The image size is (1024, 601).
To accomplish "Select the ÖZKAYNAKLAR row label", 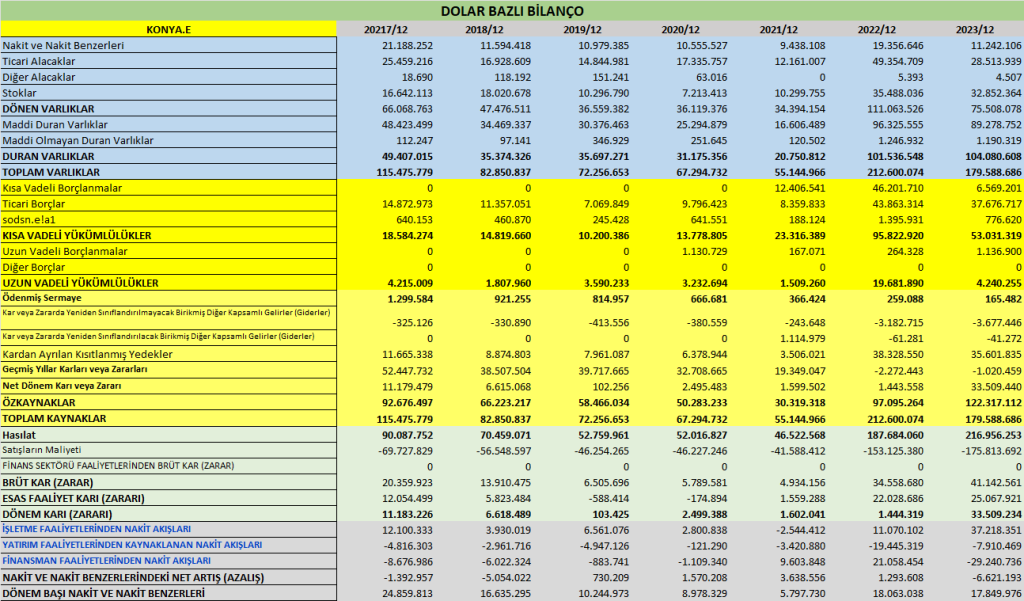I will 39,402.
